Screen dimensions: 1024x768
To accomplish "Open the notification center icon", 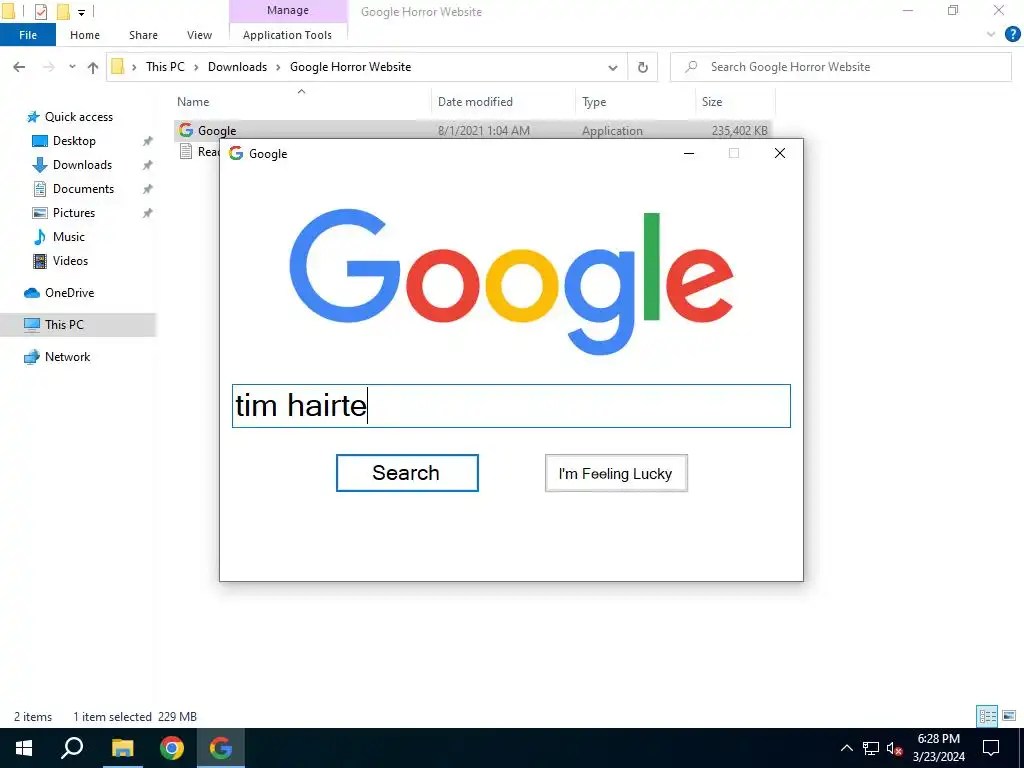I will click(x=991, y=748).
